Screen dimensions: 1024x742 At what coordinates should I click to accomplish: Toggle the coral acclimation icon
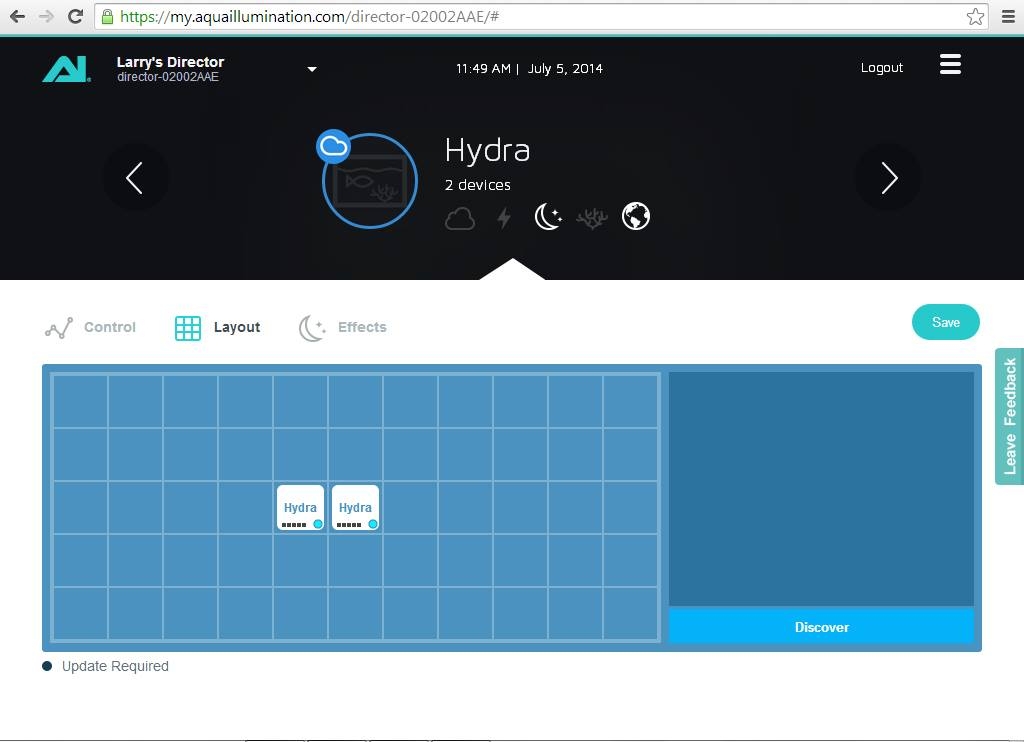[x=592, y=218]
